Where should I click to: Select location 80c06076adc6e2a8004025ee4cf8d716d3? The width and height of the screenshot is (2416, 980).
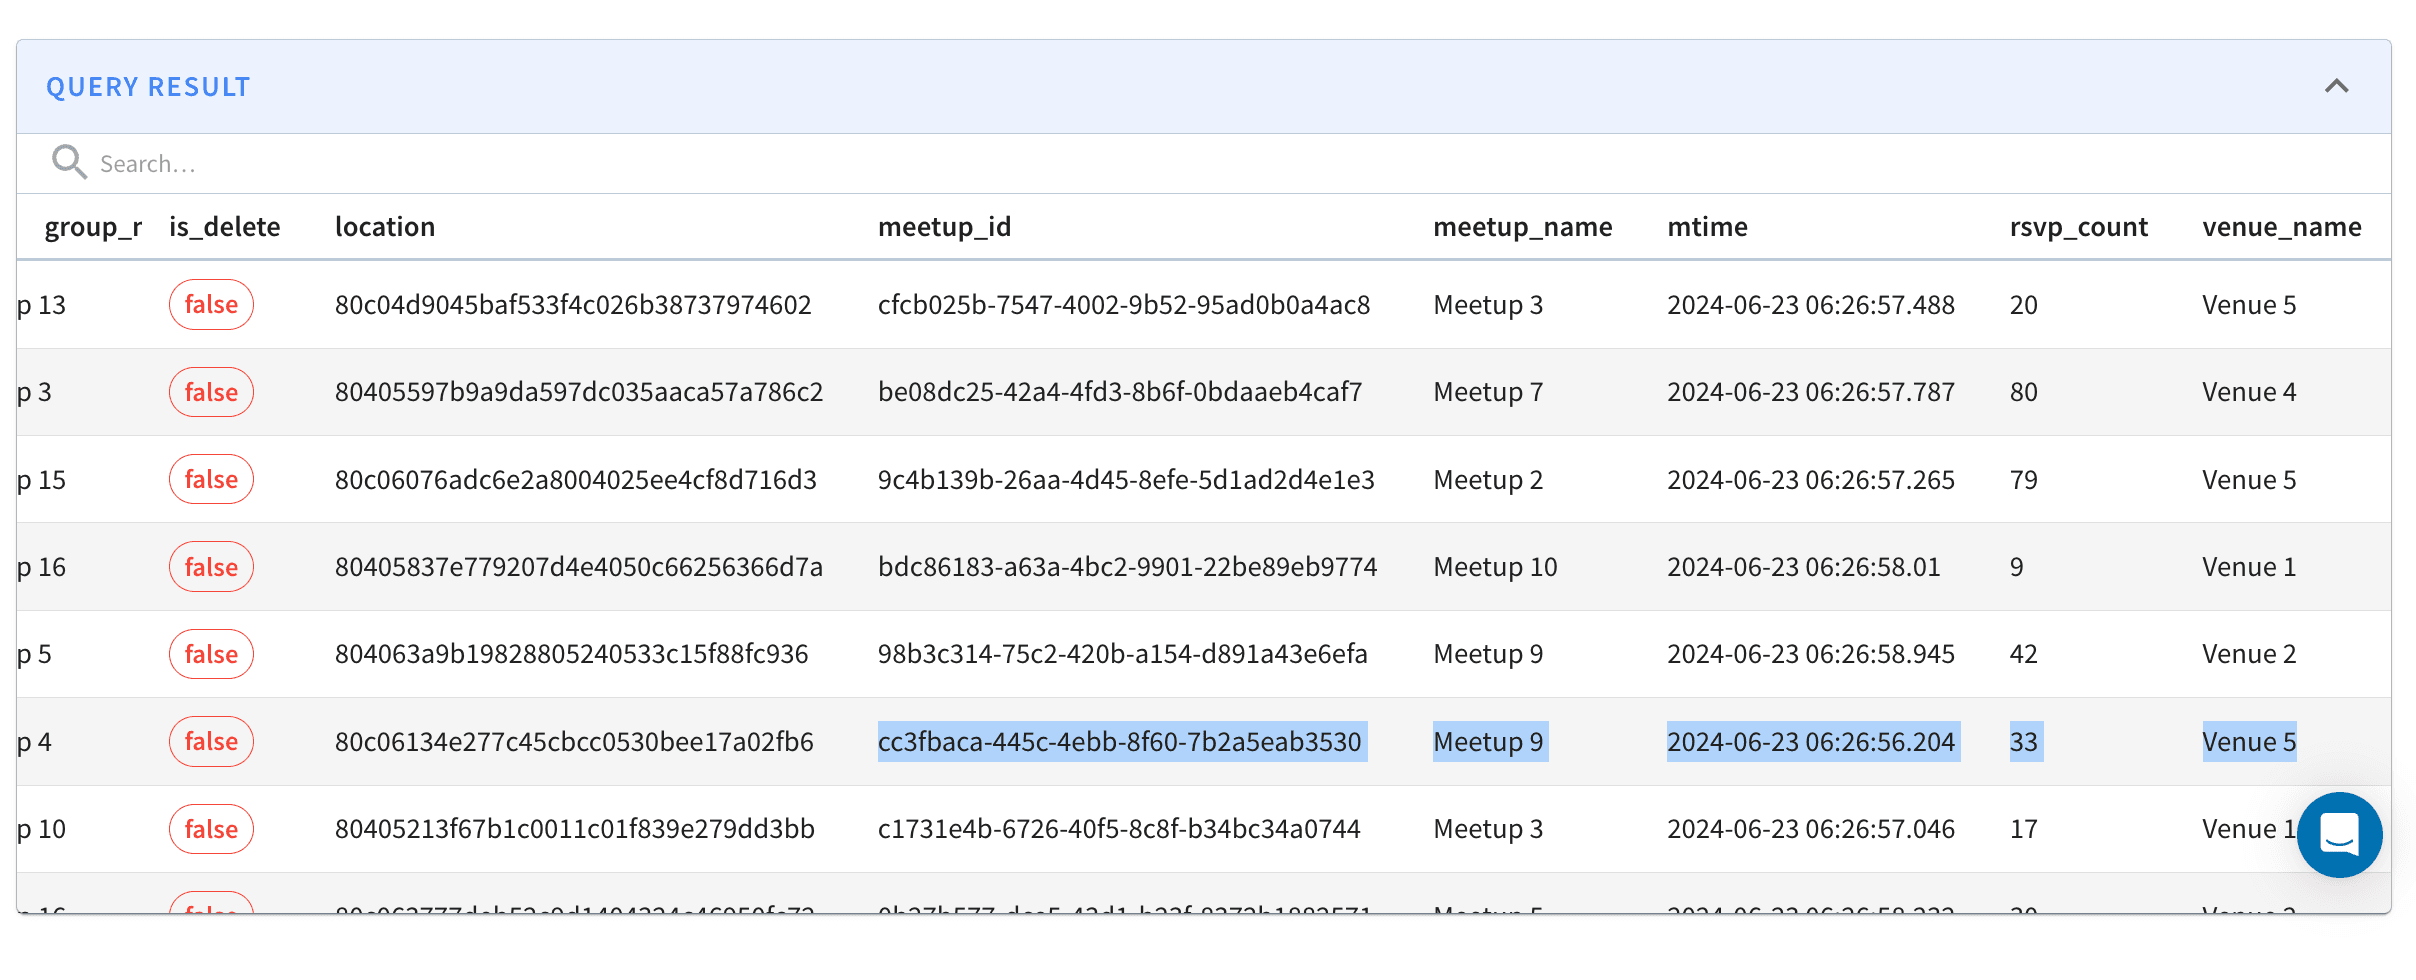click(x=576, y=480)
